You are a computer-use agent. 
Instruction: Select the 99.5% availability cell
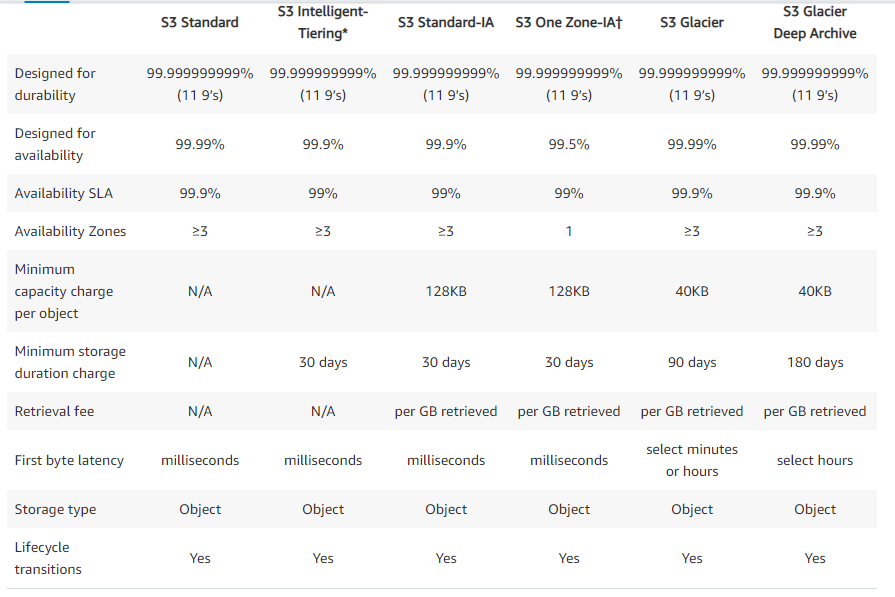(x=569, y=144)
